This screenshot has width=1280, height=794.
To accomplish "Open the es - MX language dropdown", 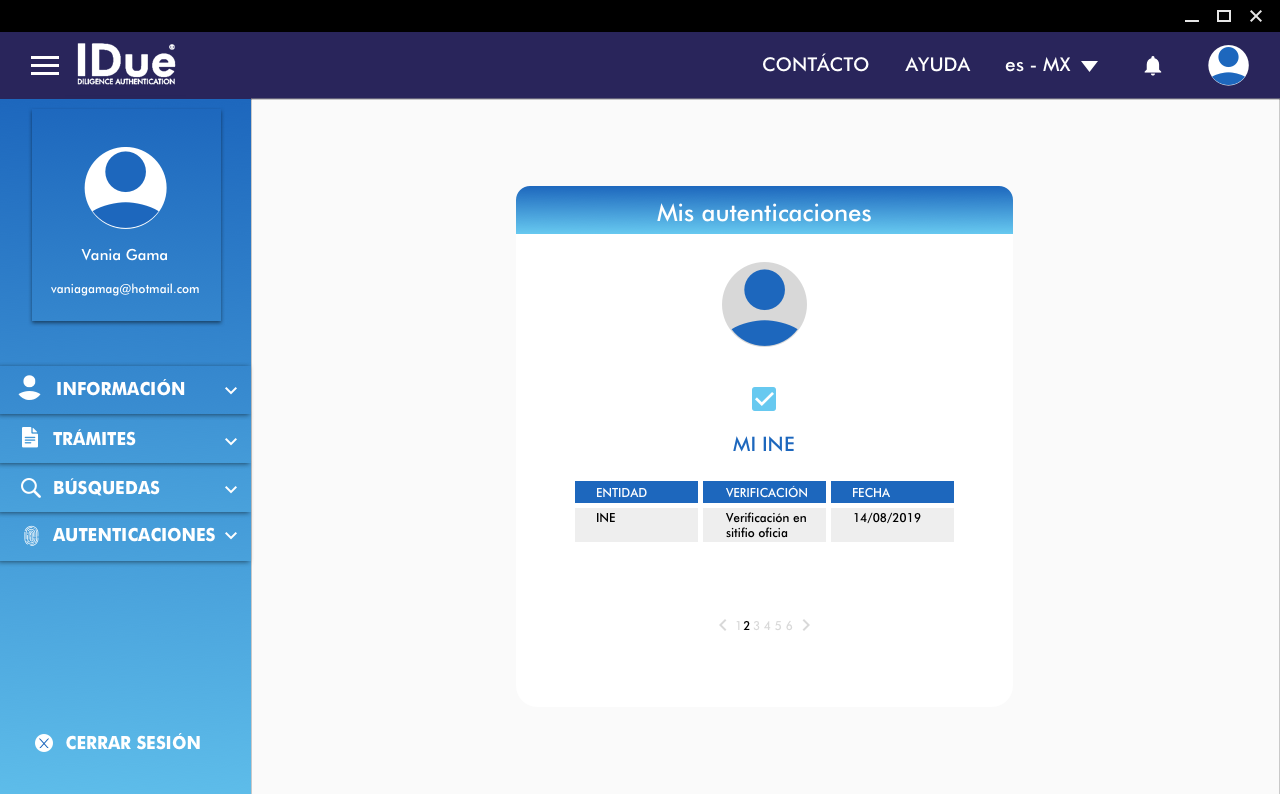I will [1051, 65].
